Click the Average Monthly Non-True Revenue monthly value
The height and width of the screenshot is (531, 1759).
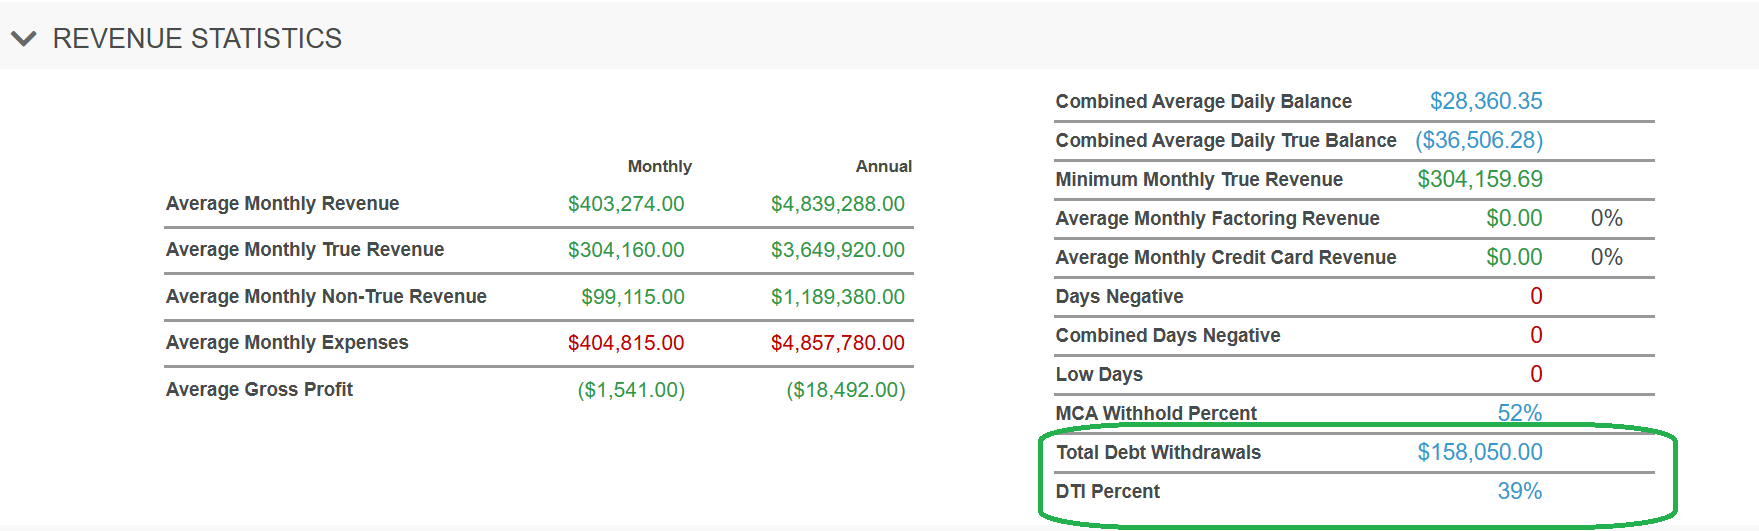[x=633, y=297]
